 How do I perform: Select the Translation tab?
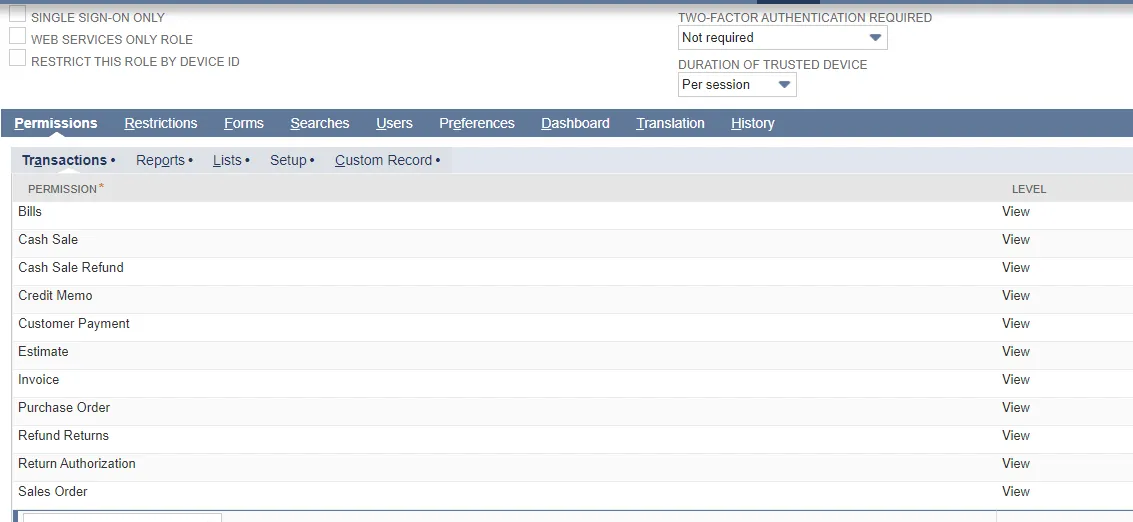(x=670, y=124)
